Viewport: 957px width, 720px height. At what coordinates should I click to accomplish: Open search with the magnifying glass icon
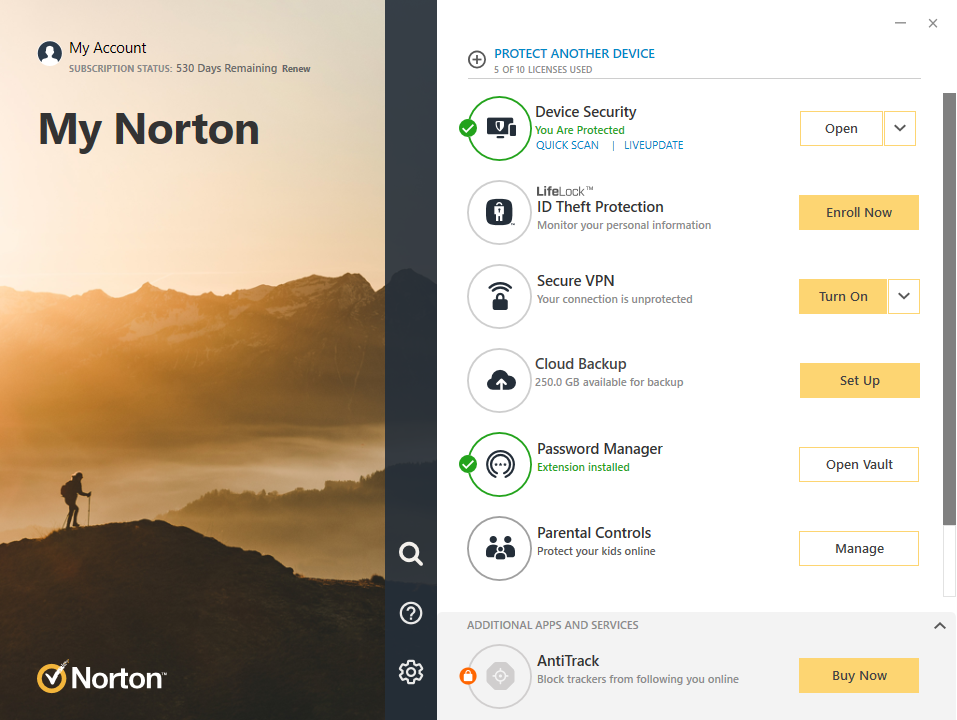pos(411,554)
